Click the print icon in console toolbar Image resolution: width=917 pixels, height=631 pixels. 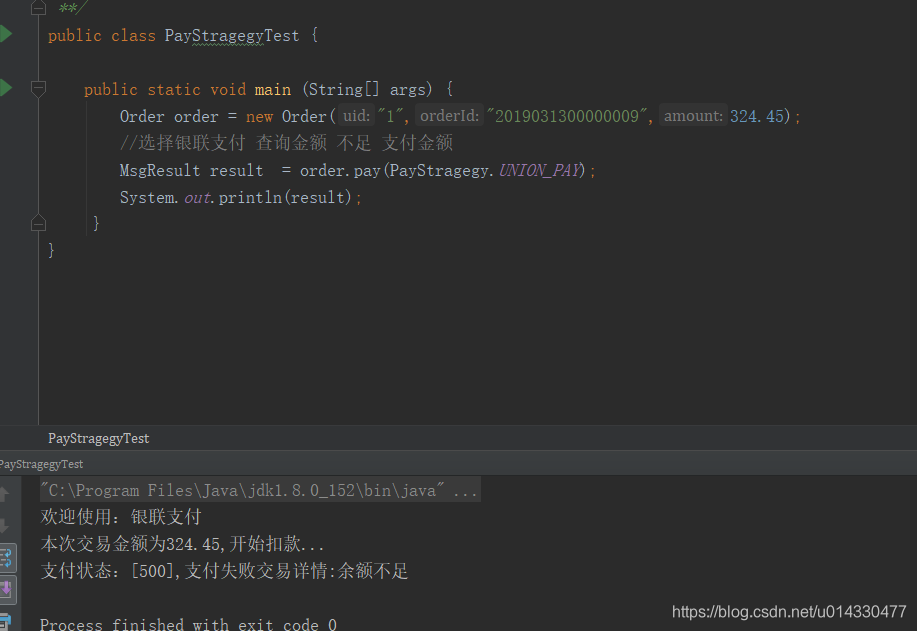point(6,621)
